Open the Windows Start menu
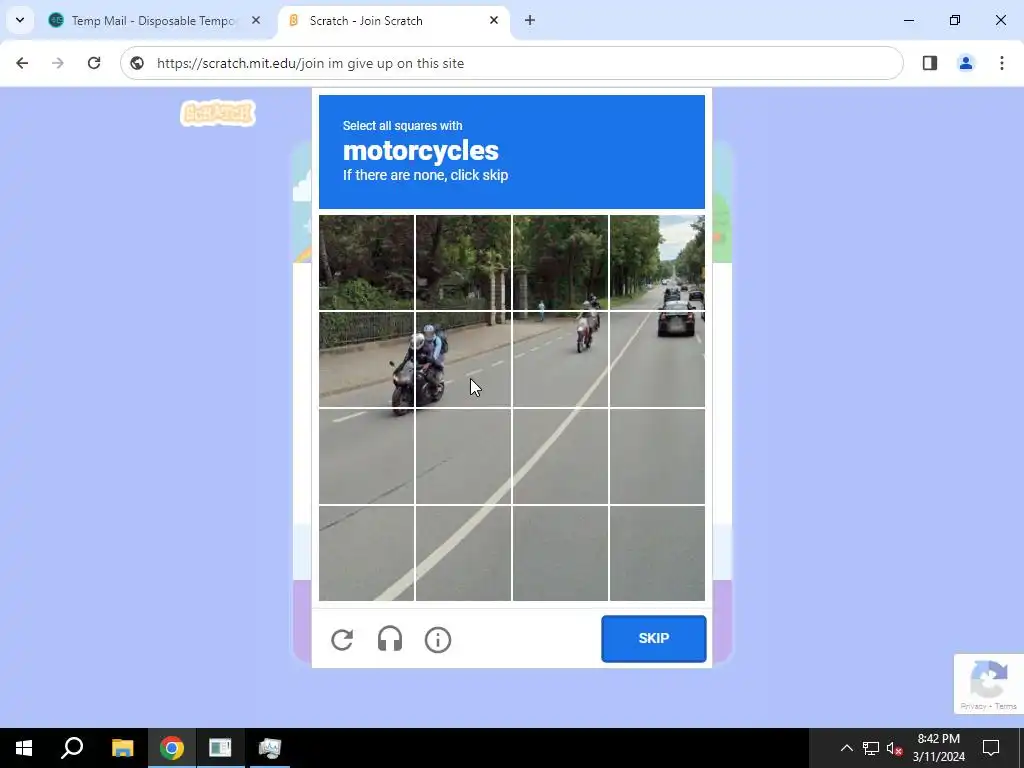This screenshot has width=1024, height=768. click(24, 748)
